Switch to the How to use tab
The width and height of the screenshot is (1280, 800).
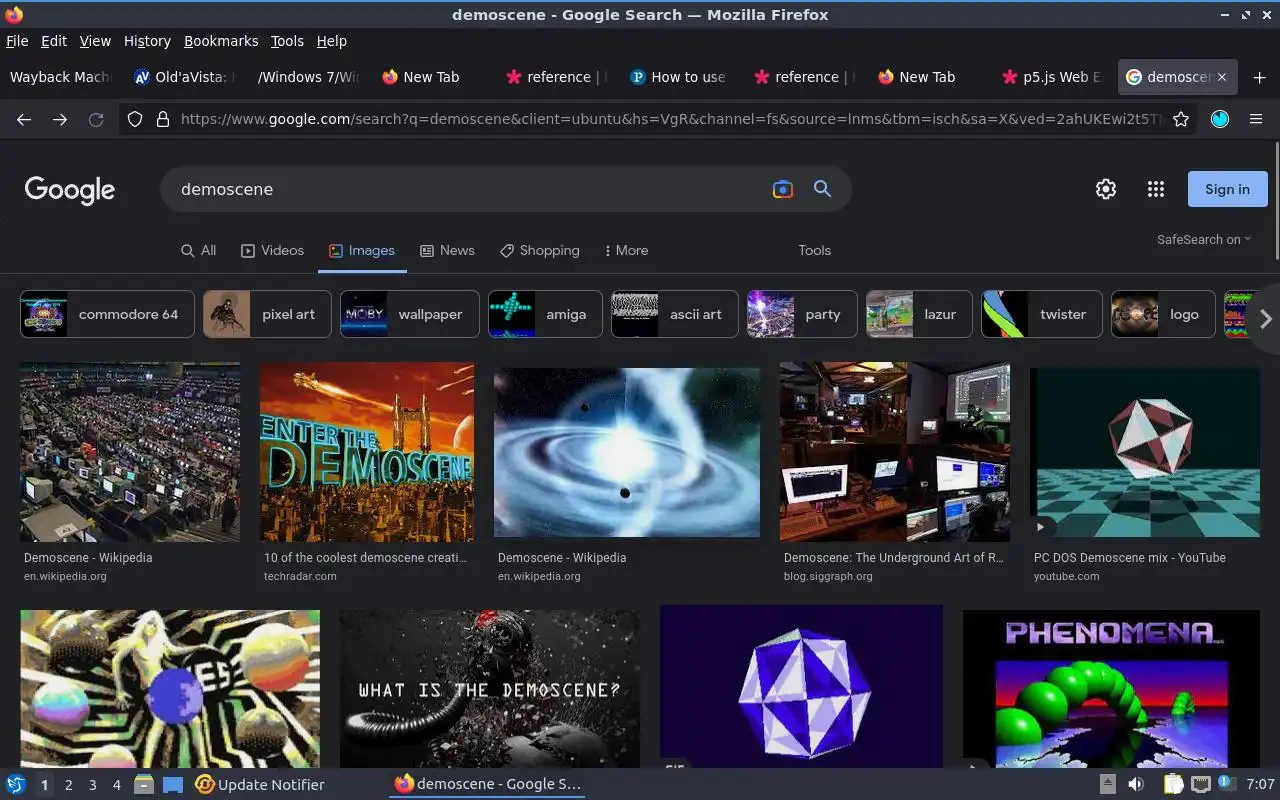coord(680,77)
